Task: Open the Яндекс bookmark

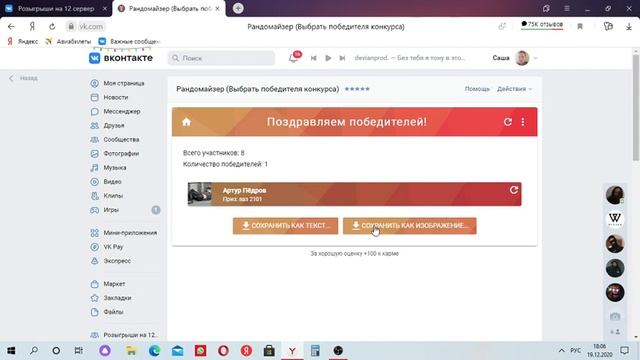Action: pyautogui.click(x=23, y=41)
